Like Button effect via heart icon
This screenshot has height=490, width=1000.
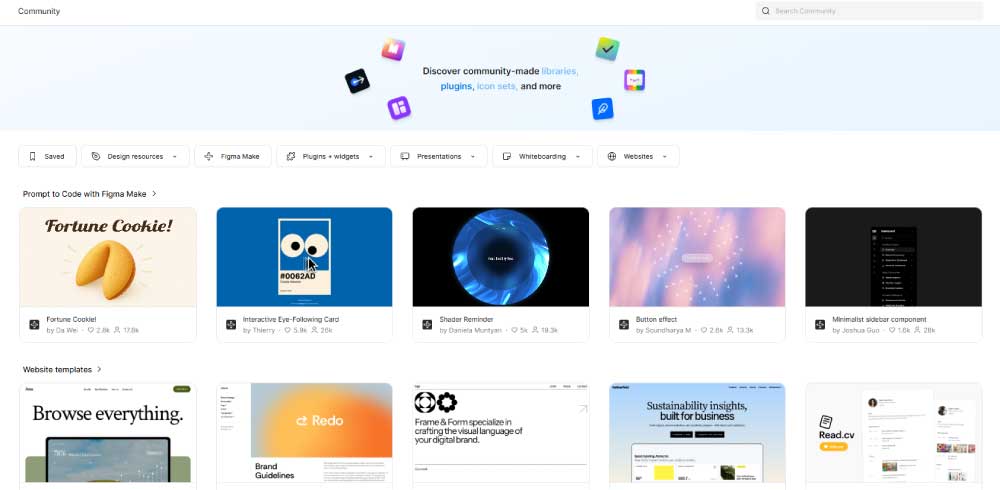[x=704, y=330]
